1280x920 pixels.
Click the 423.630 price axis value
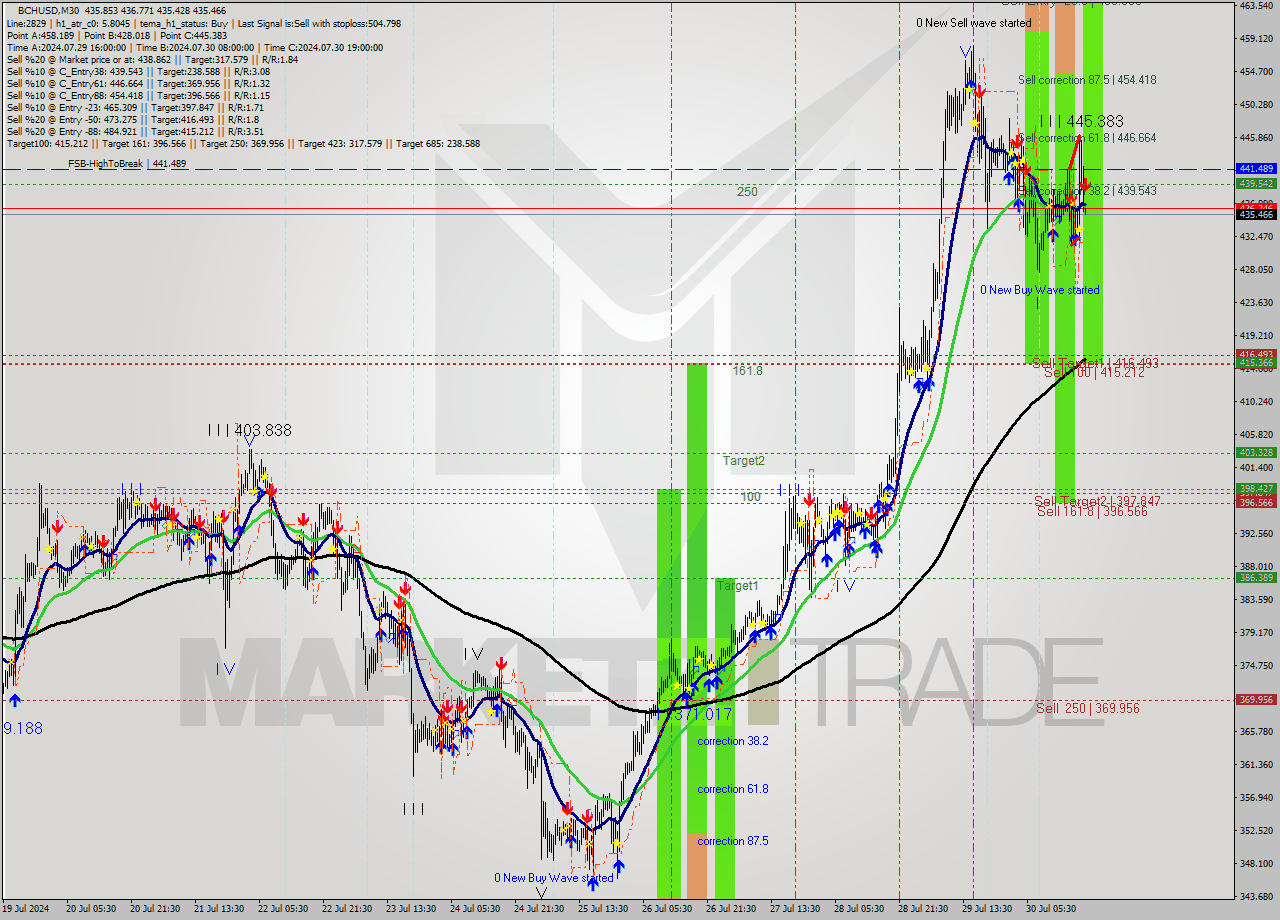1257,302
